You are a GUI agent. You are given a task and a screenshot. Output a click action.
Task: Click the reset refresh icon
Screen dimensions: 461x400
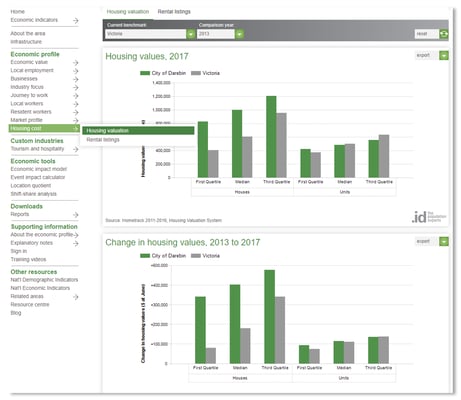(x=444, y=34)
